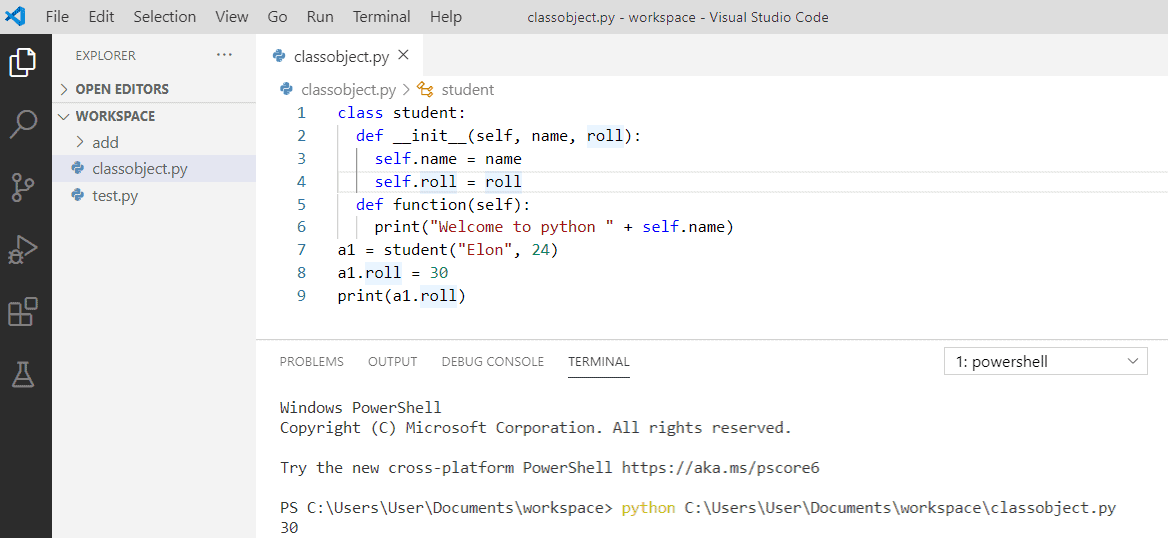Click the 'def __init__' definition line
This screenshot has height=538, width=1168.
[498, 136]
